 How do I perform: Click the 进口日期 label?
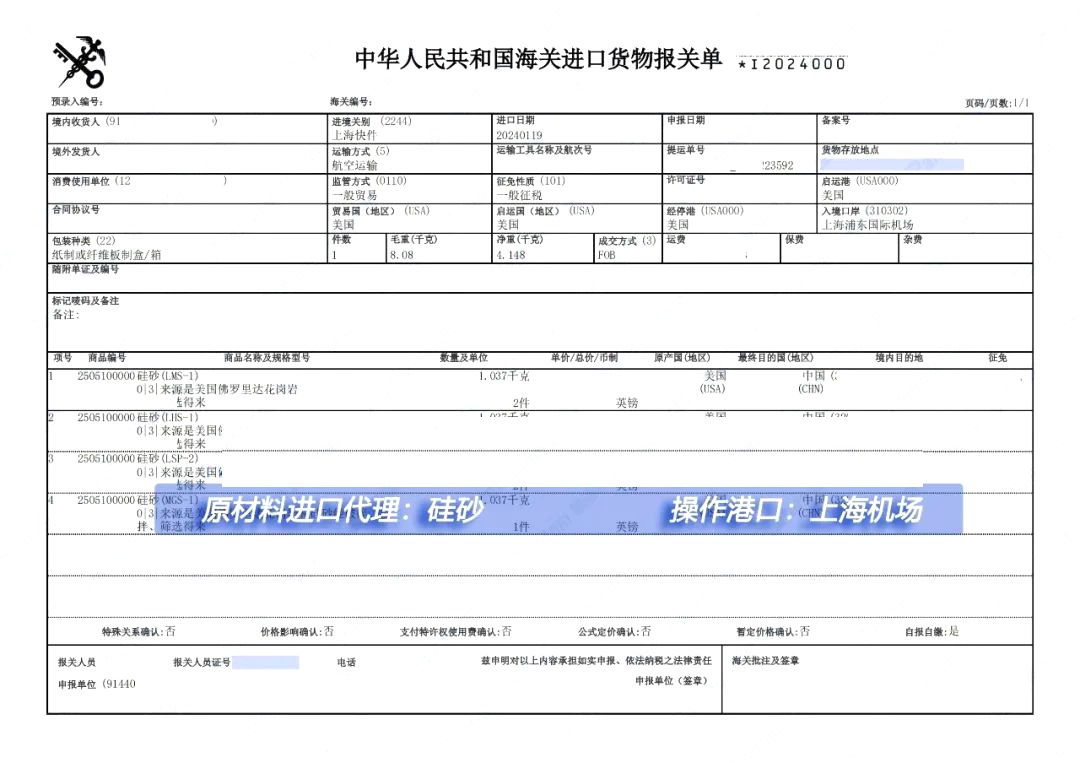point(515,120)
